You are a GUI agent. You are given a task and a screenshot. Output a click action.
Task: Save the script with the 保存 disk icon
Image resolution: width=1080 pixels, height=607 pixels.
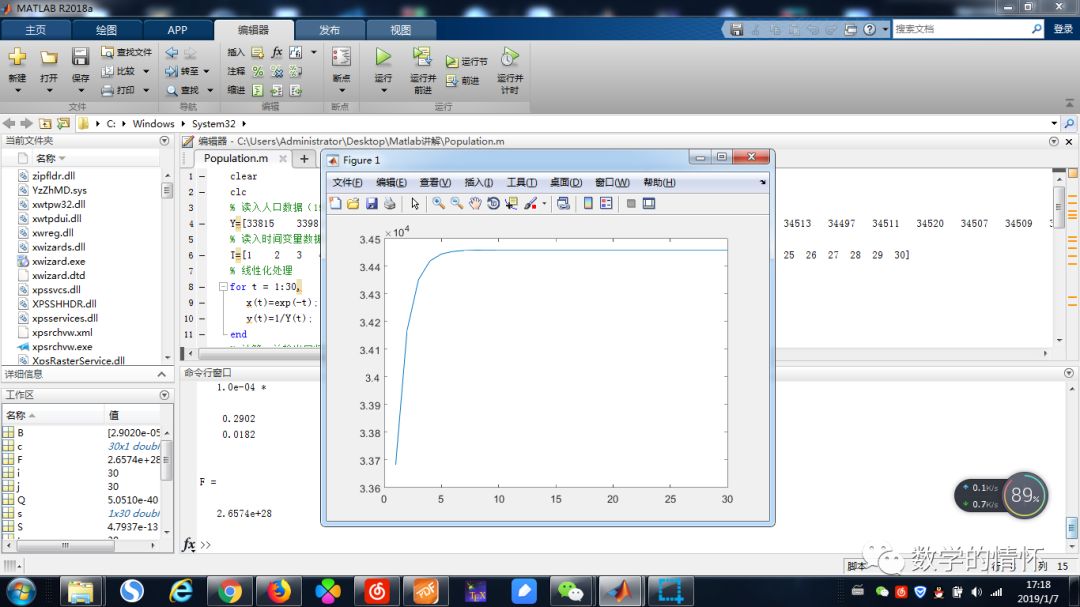(x=81, y=57)
